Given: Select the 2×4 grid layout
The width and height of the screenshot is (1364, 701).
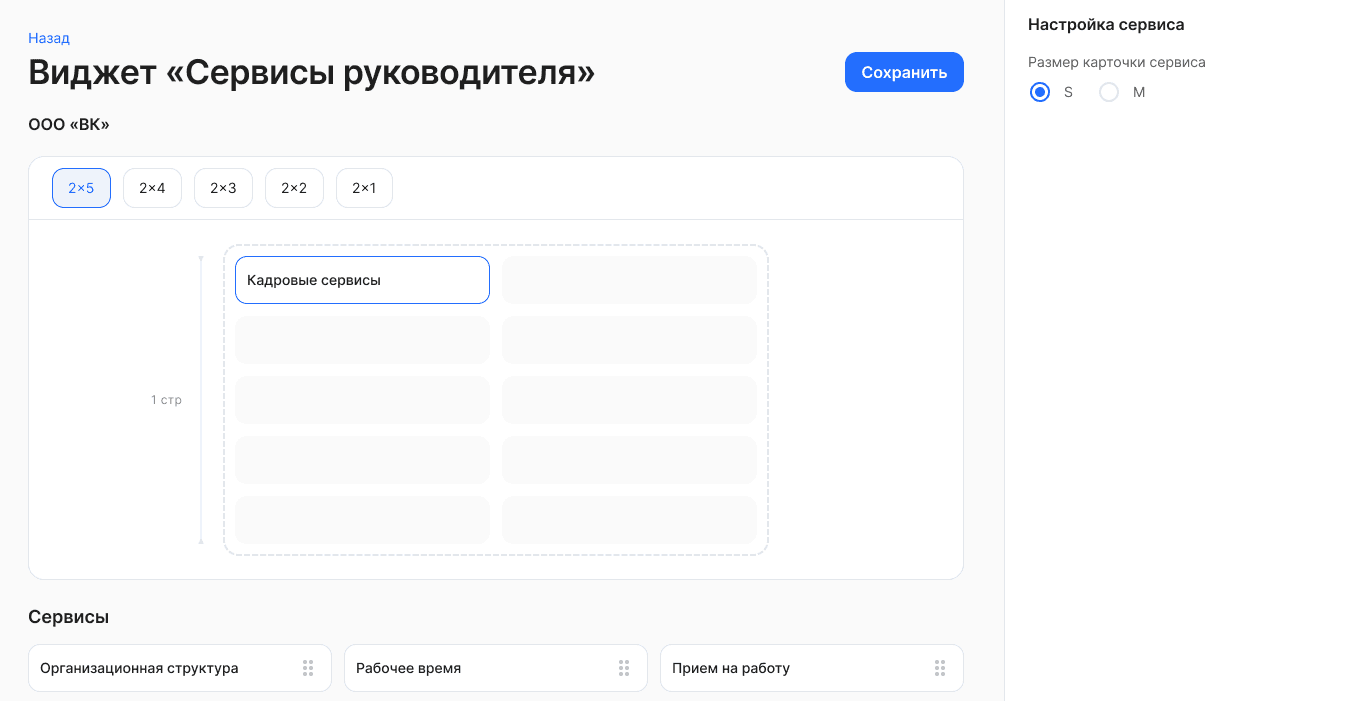Looking at the screenshot, I should point(152,188).
